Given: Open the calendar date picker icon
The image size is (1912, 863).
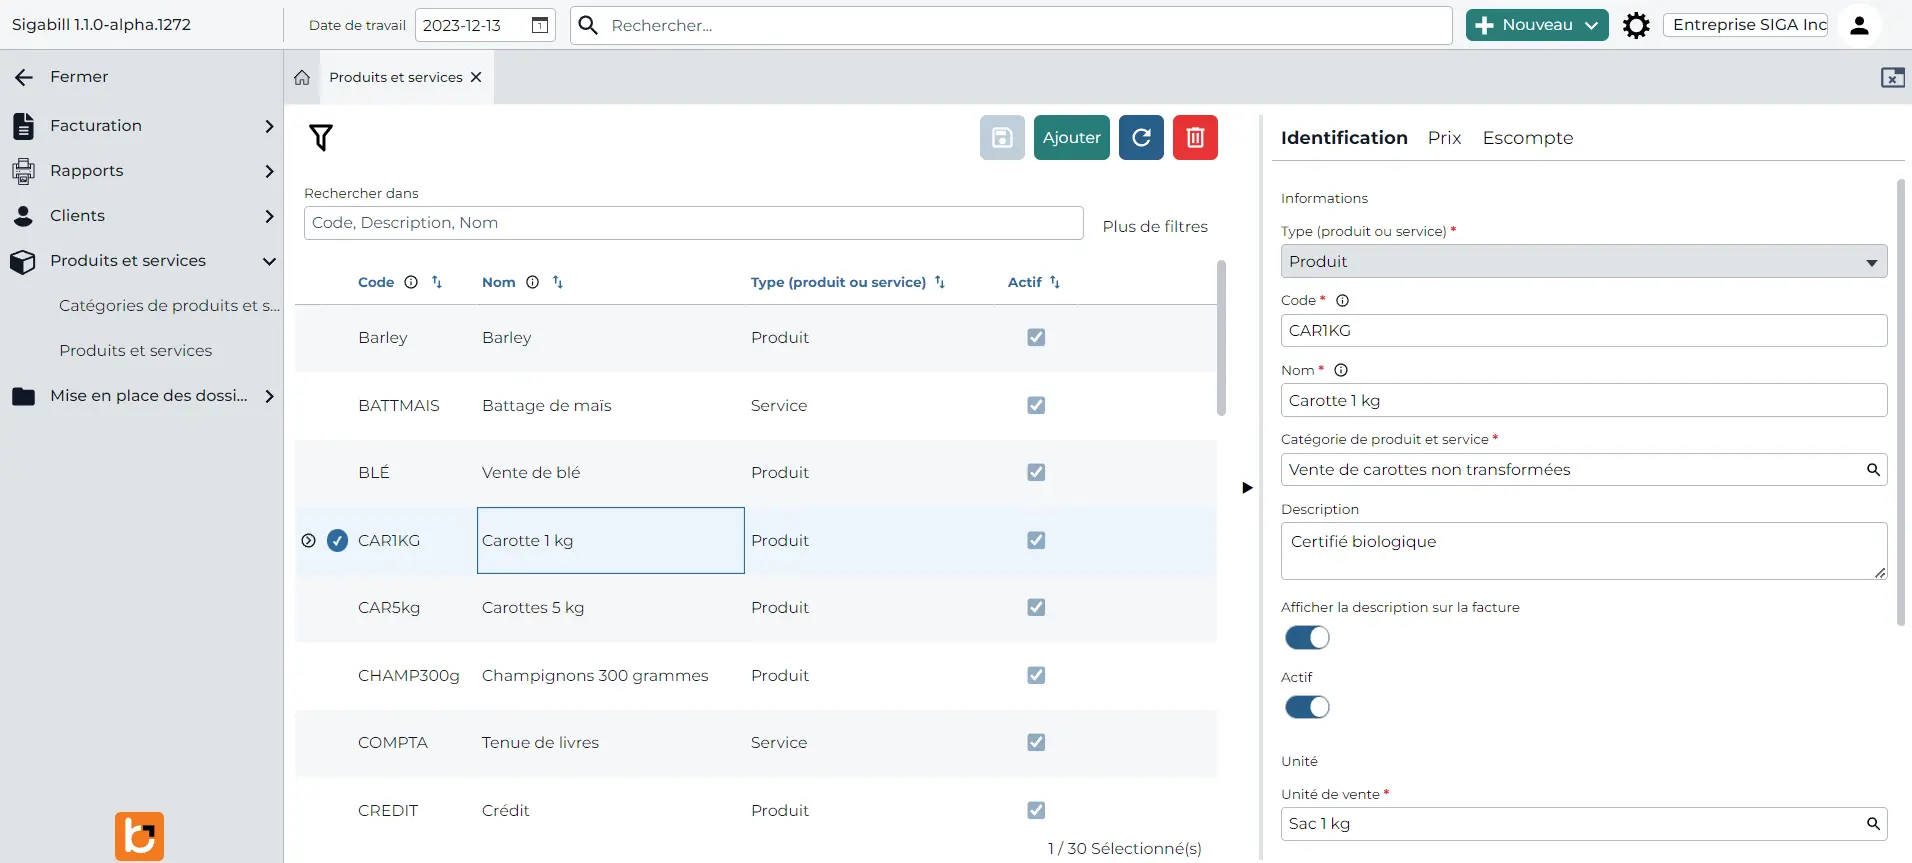Looking at the screenshot, I should 540,25.
